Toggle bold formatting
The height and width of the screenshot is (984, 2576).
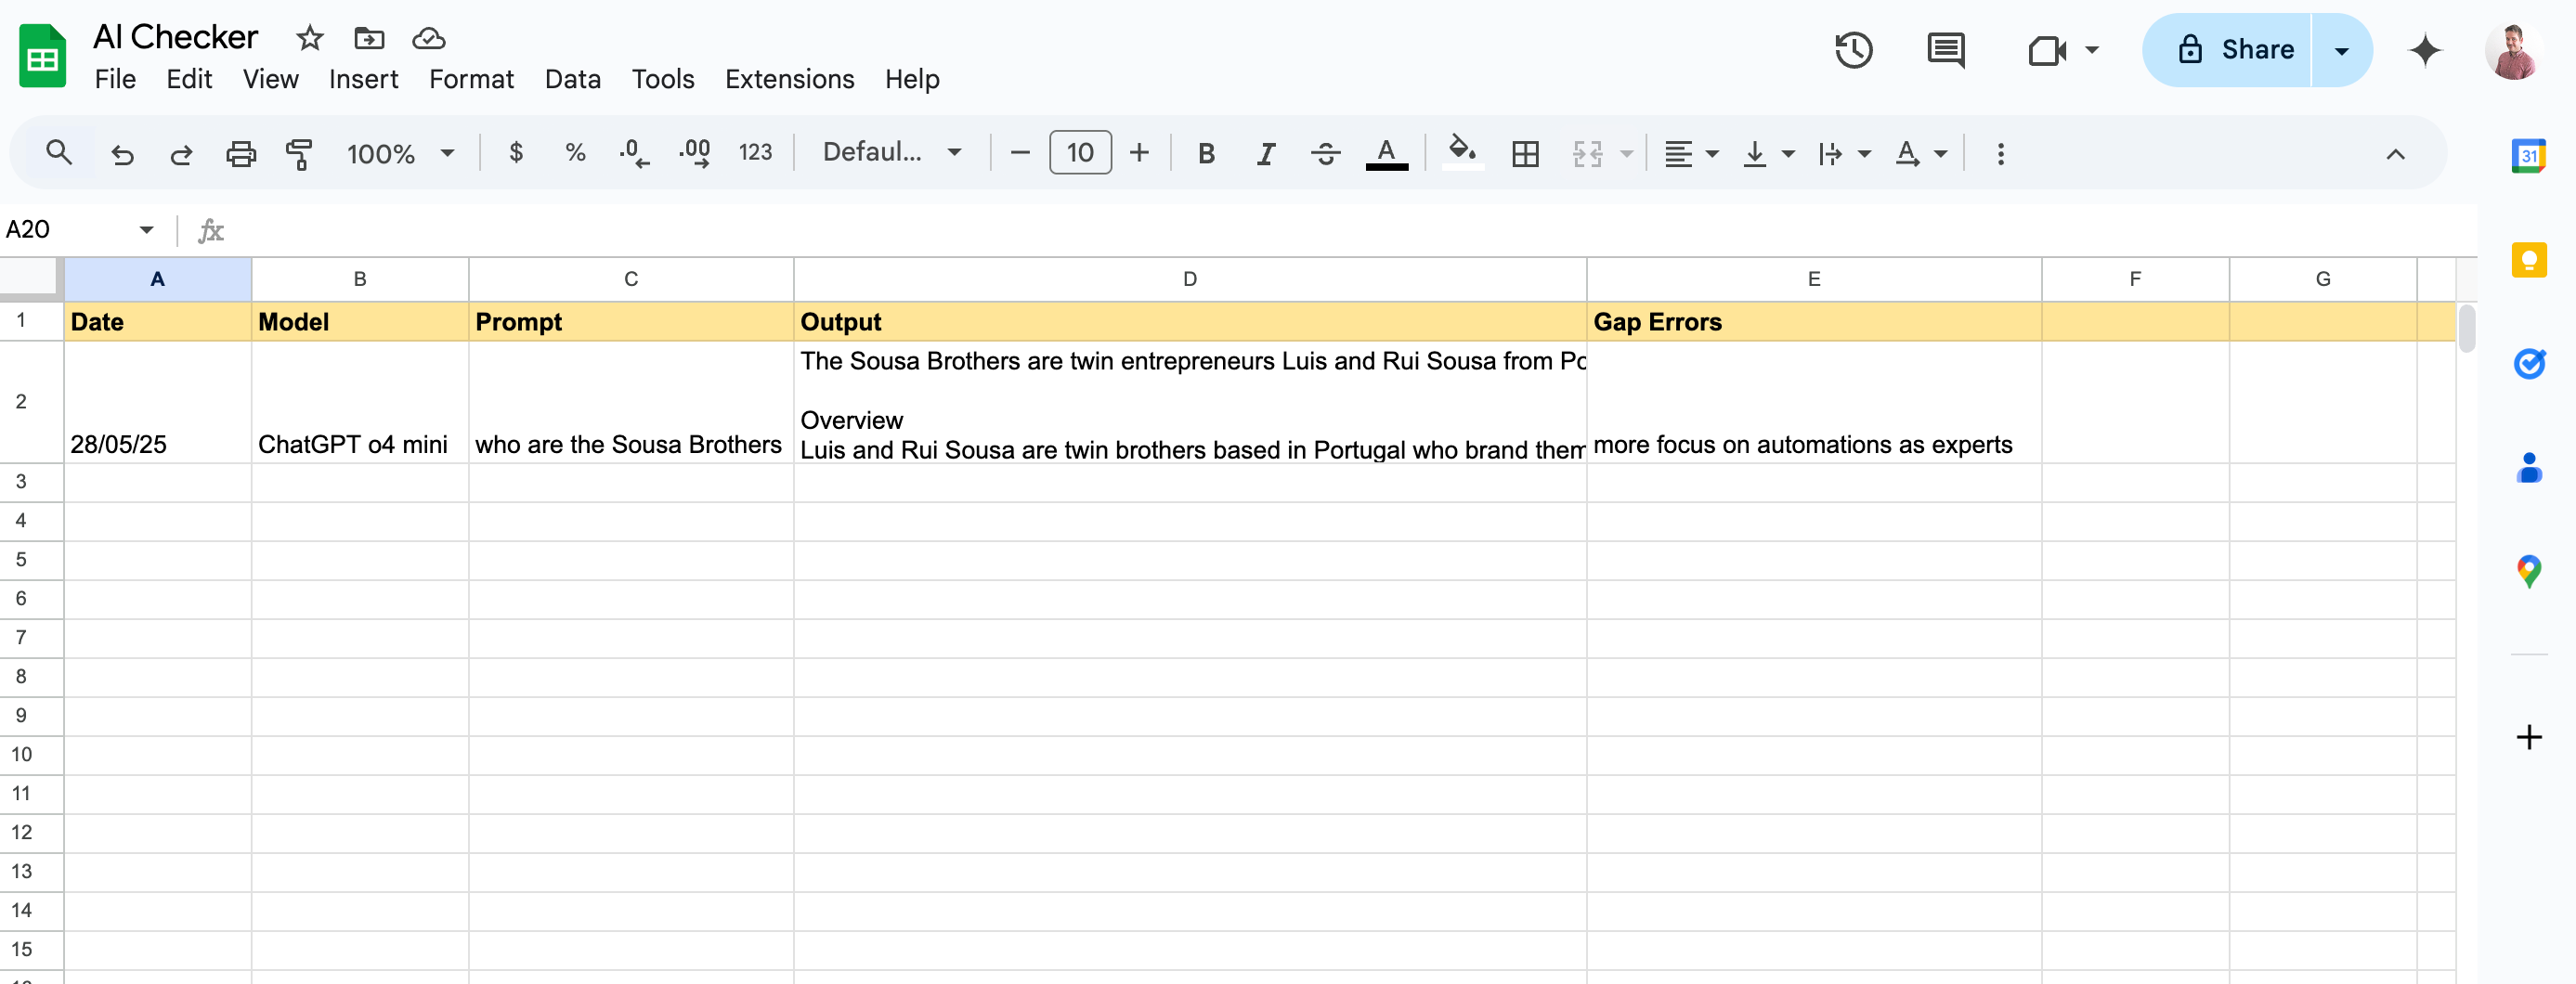pyautogui.click(x=1206, y=153)
